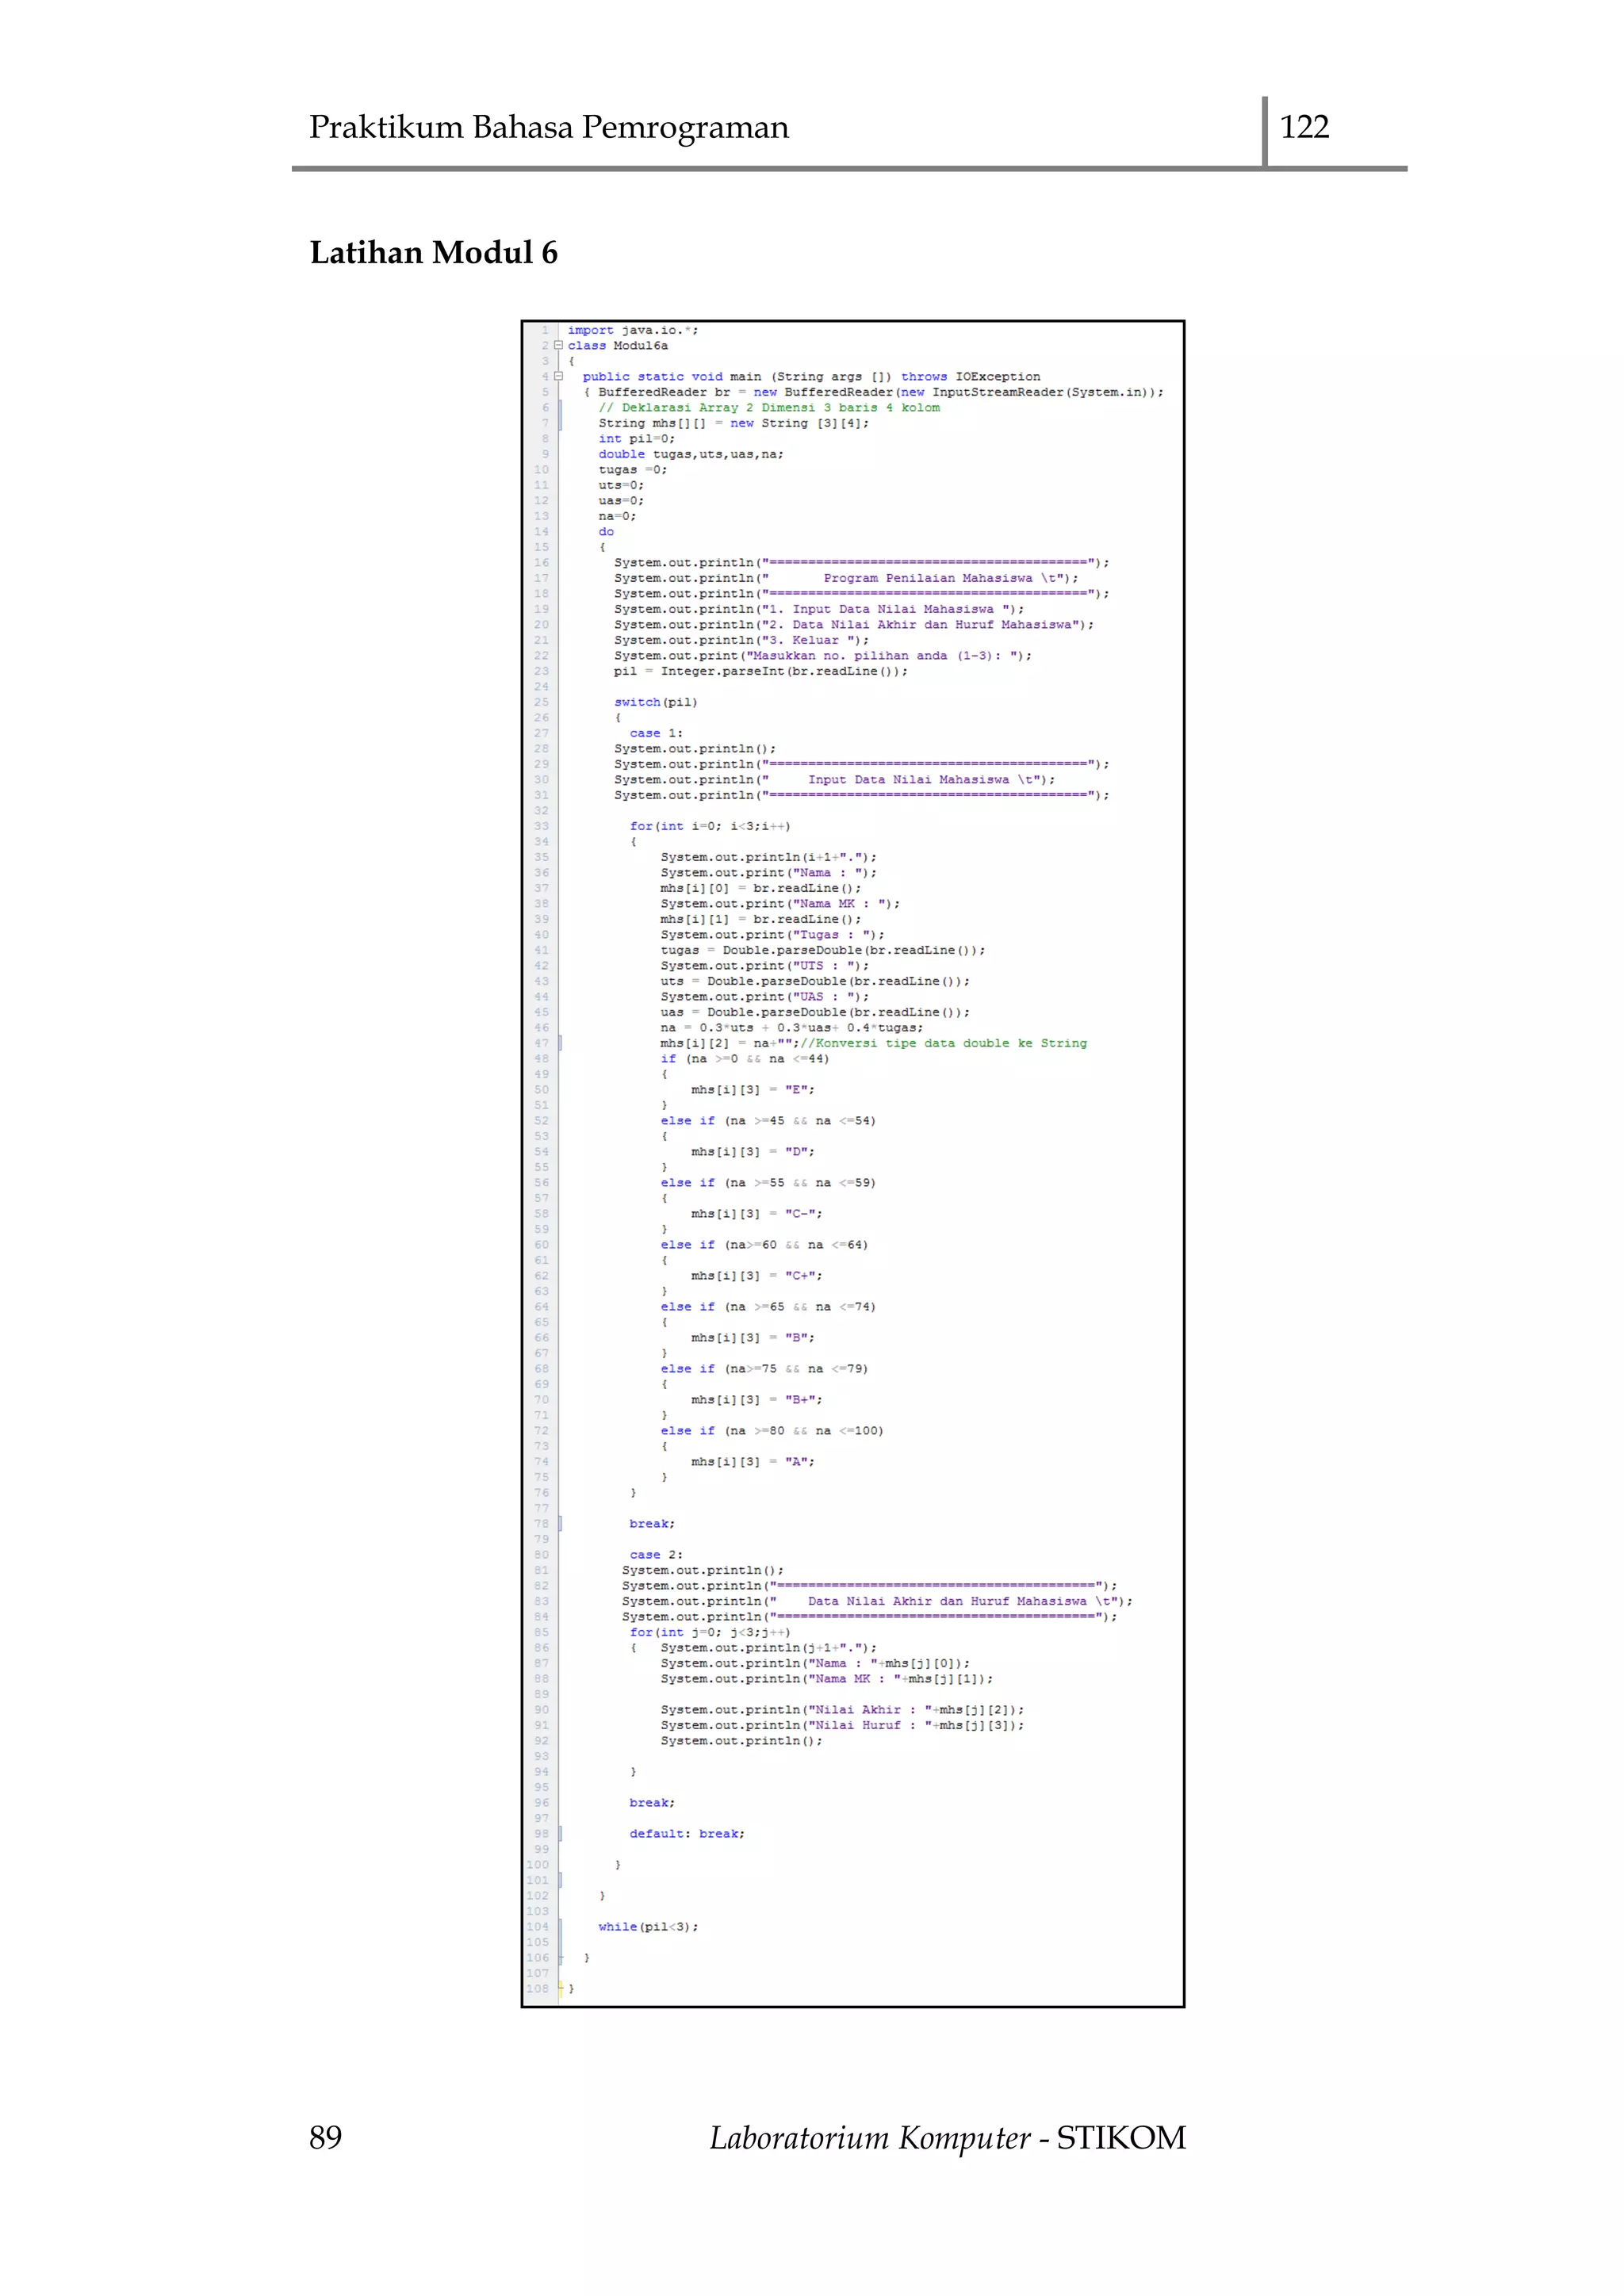The image size is (1624, 2296).
Task: Click the 'Latihan Modul 6' heading
Action: [433, 253]
